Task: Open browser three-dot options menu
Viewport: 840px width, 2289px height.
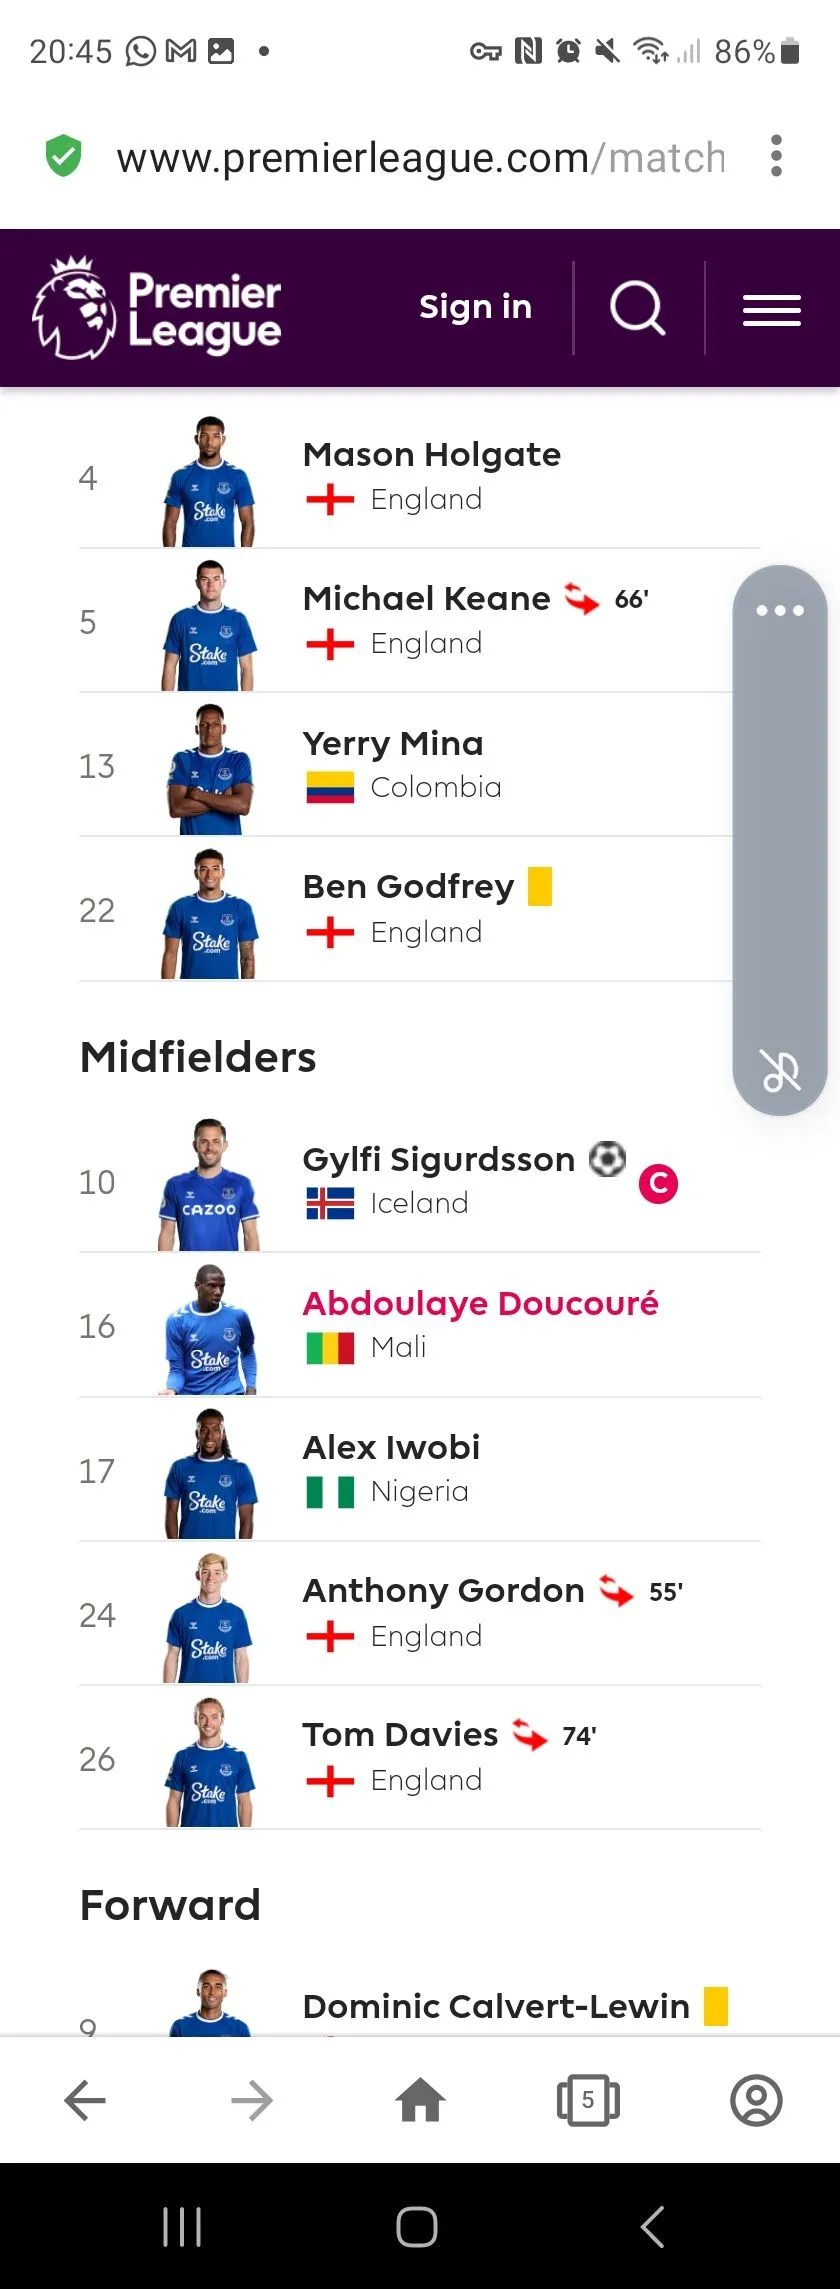Action: pyautogui.click(x=776, y=157)
